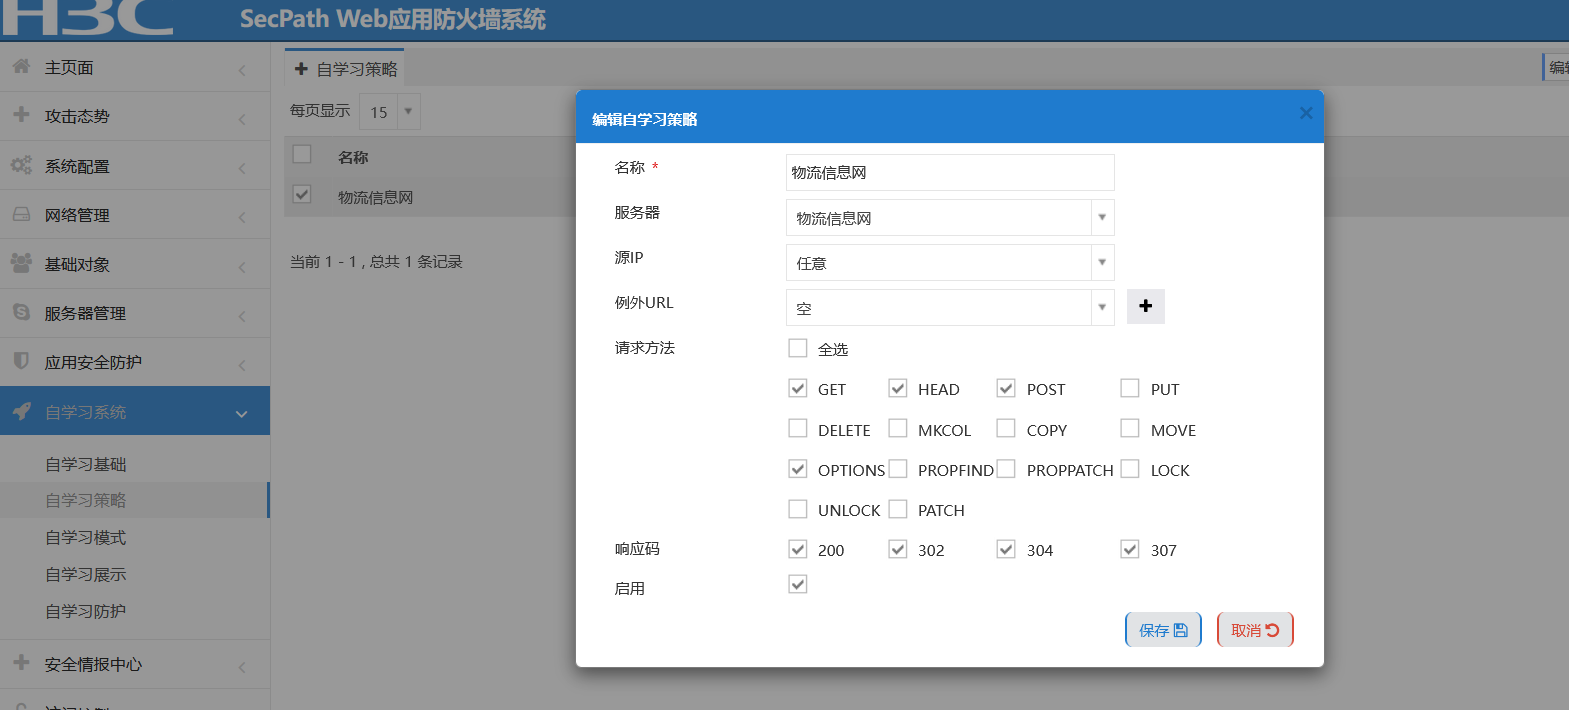Image resolution: width=1569 pixels, height=710 pixels.
Task: Open the 例外URL dropdown
Action: 950,308
